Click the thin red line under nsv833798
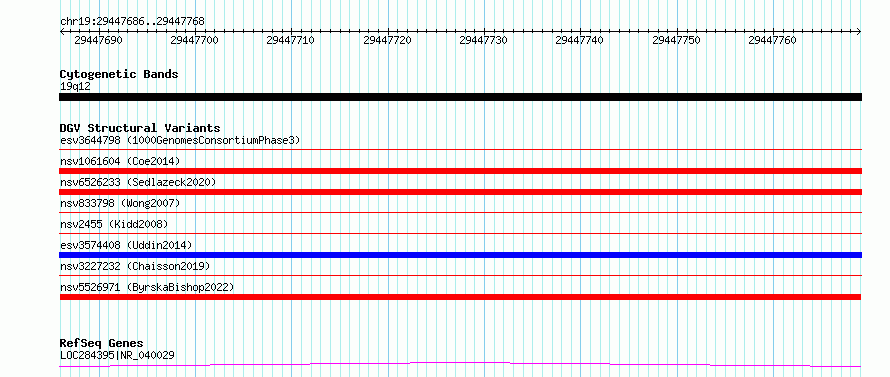The height and width of the screenshot is (377, 890). 460,213
